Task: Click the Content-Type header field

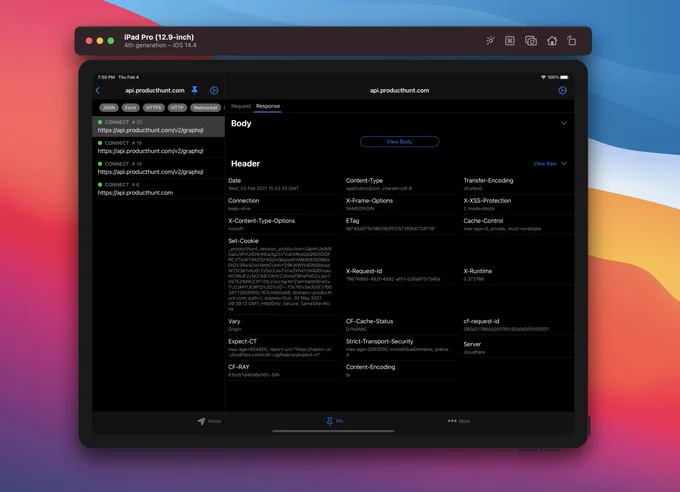Action: point(400,184)
